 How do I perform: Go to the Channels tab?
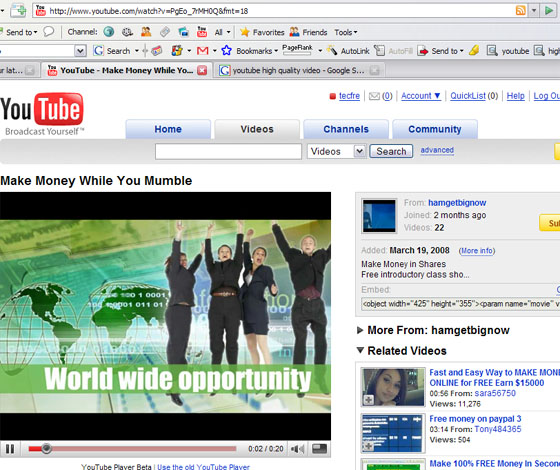(x=346, y=129)
